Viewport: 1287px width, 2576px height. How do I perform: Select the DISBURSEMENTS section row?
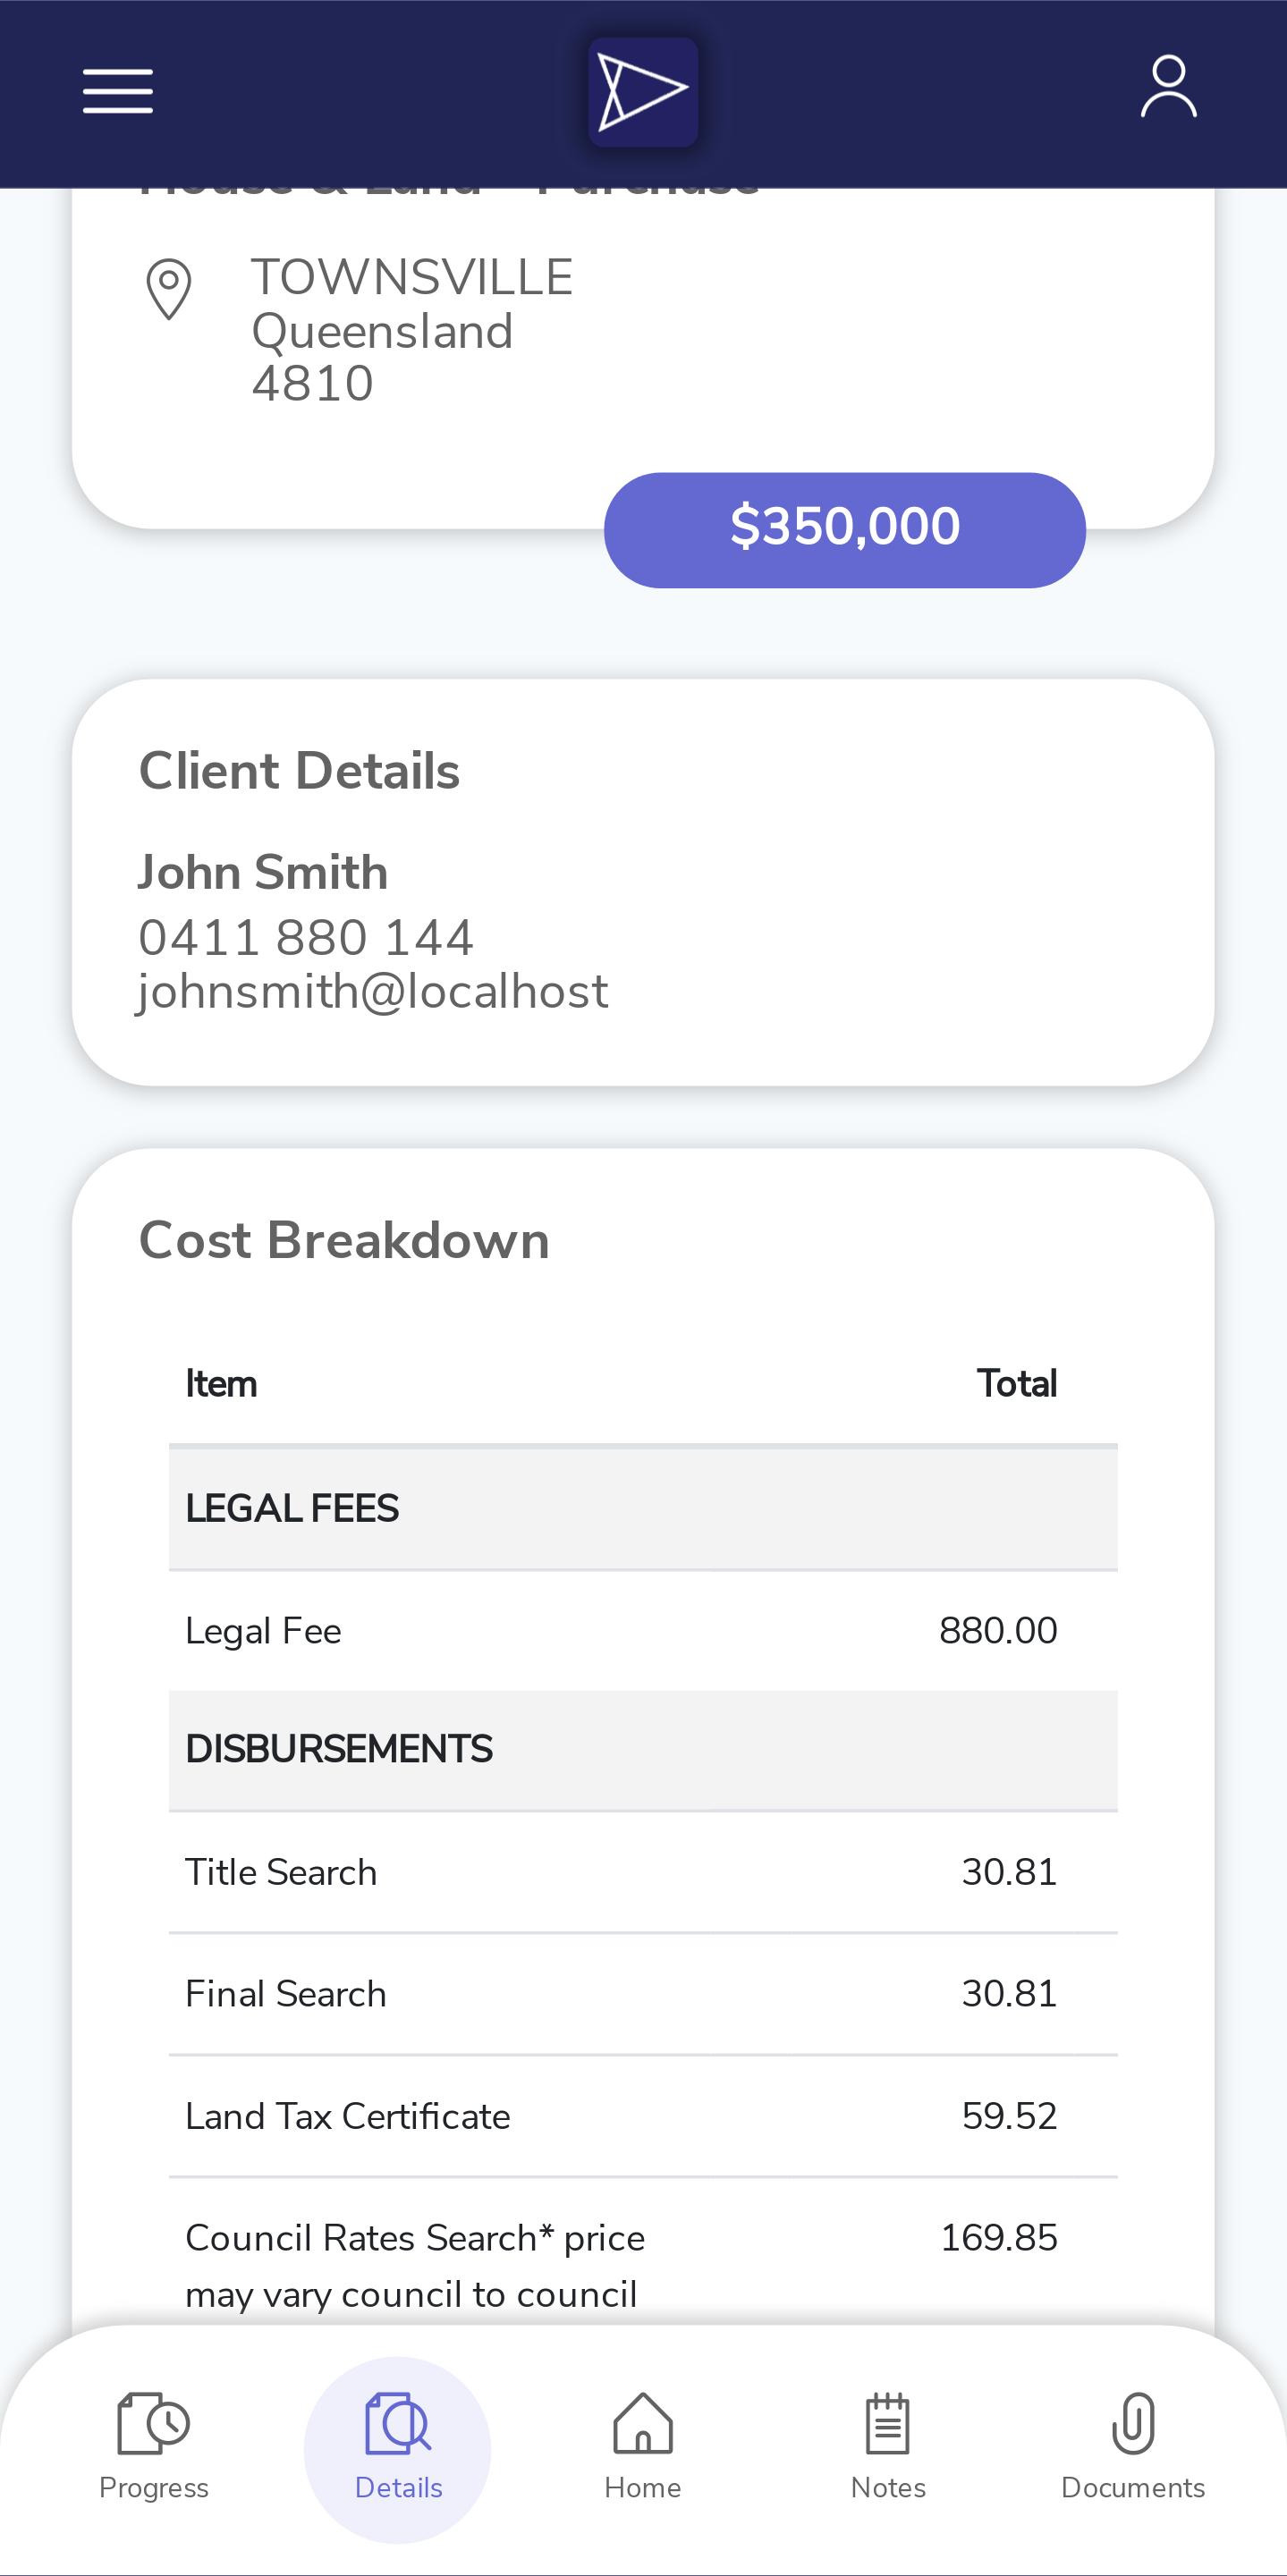pos(643,1750)
